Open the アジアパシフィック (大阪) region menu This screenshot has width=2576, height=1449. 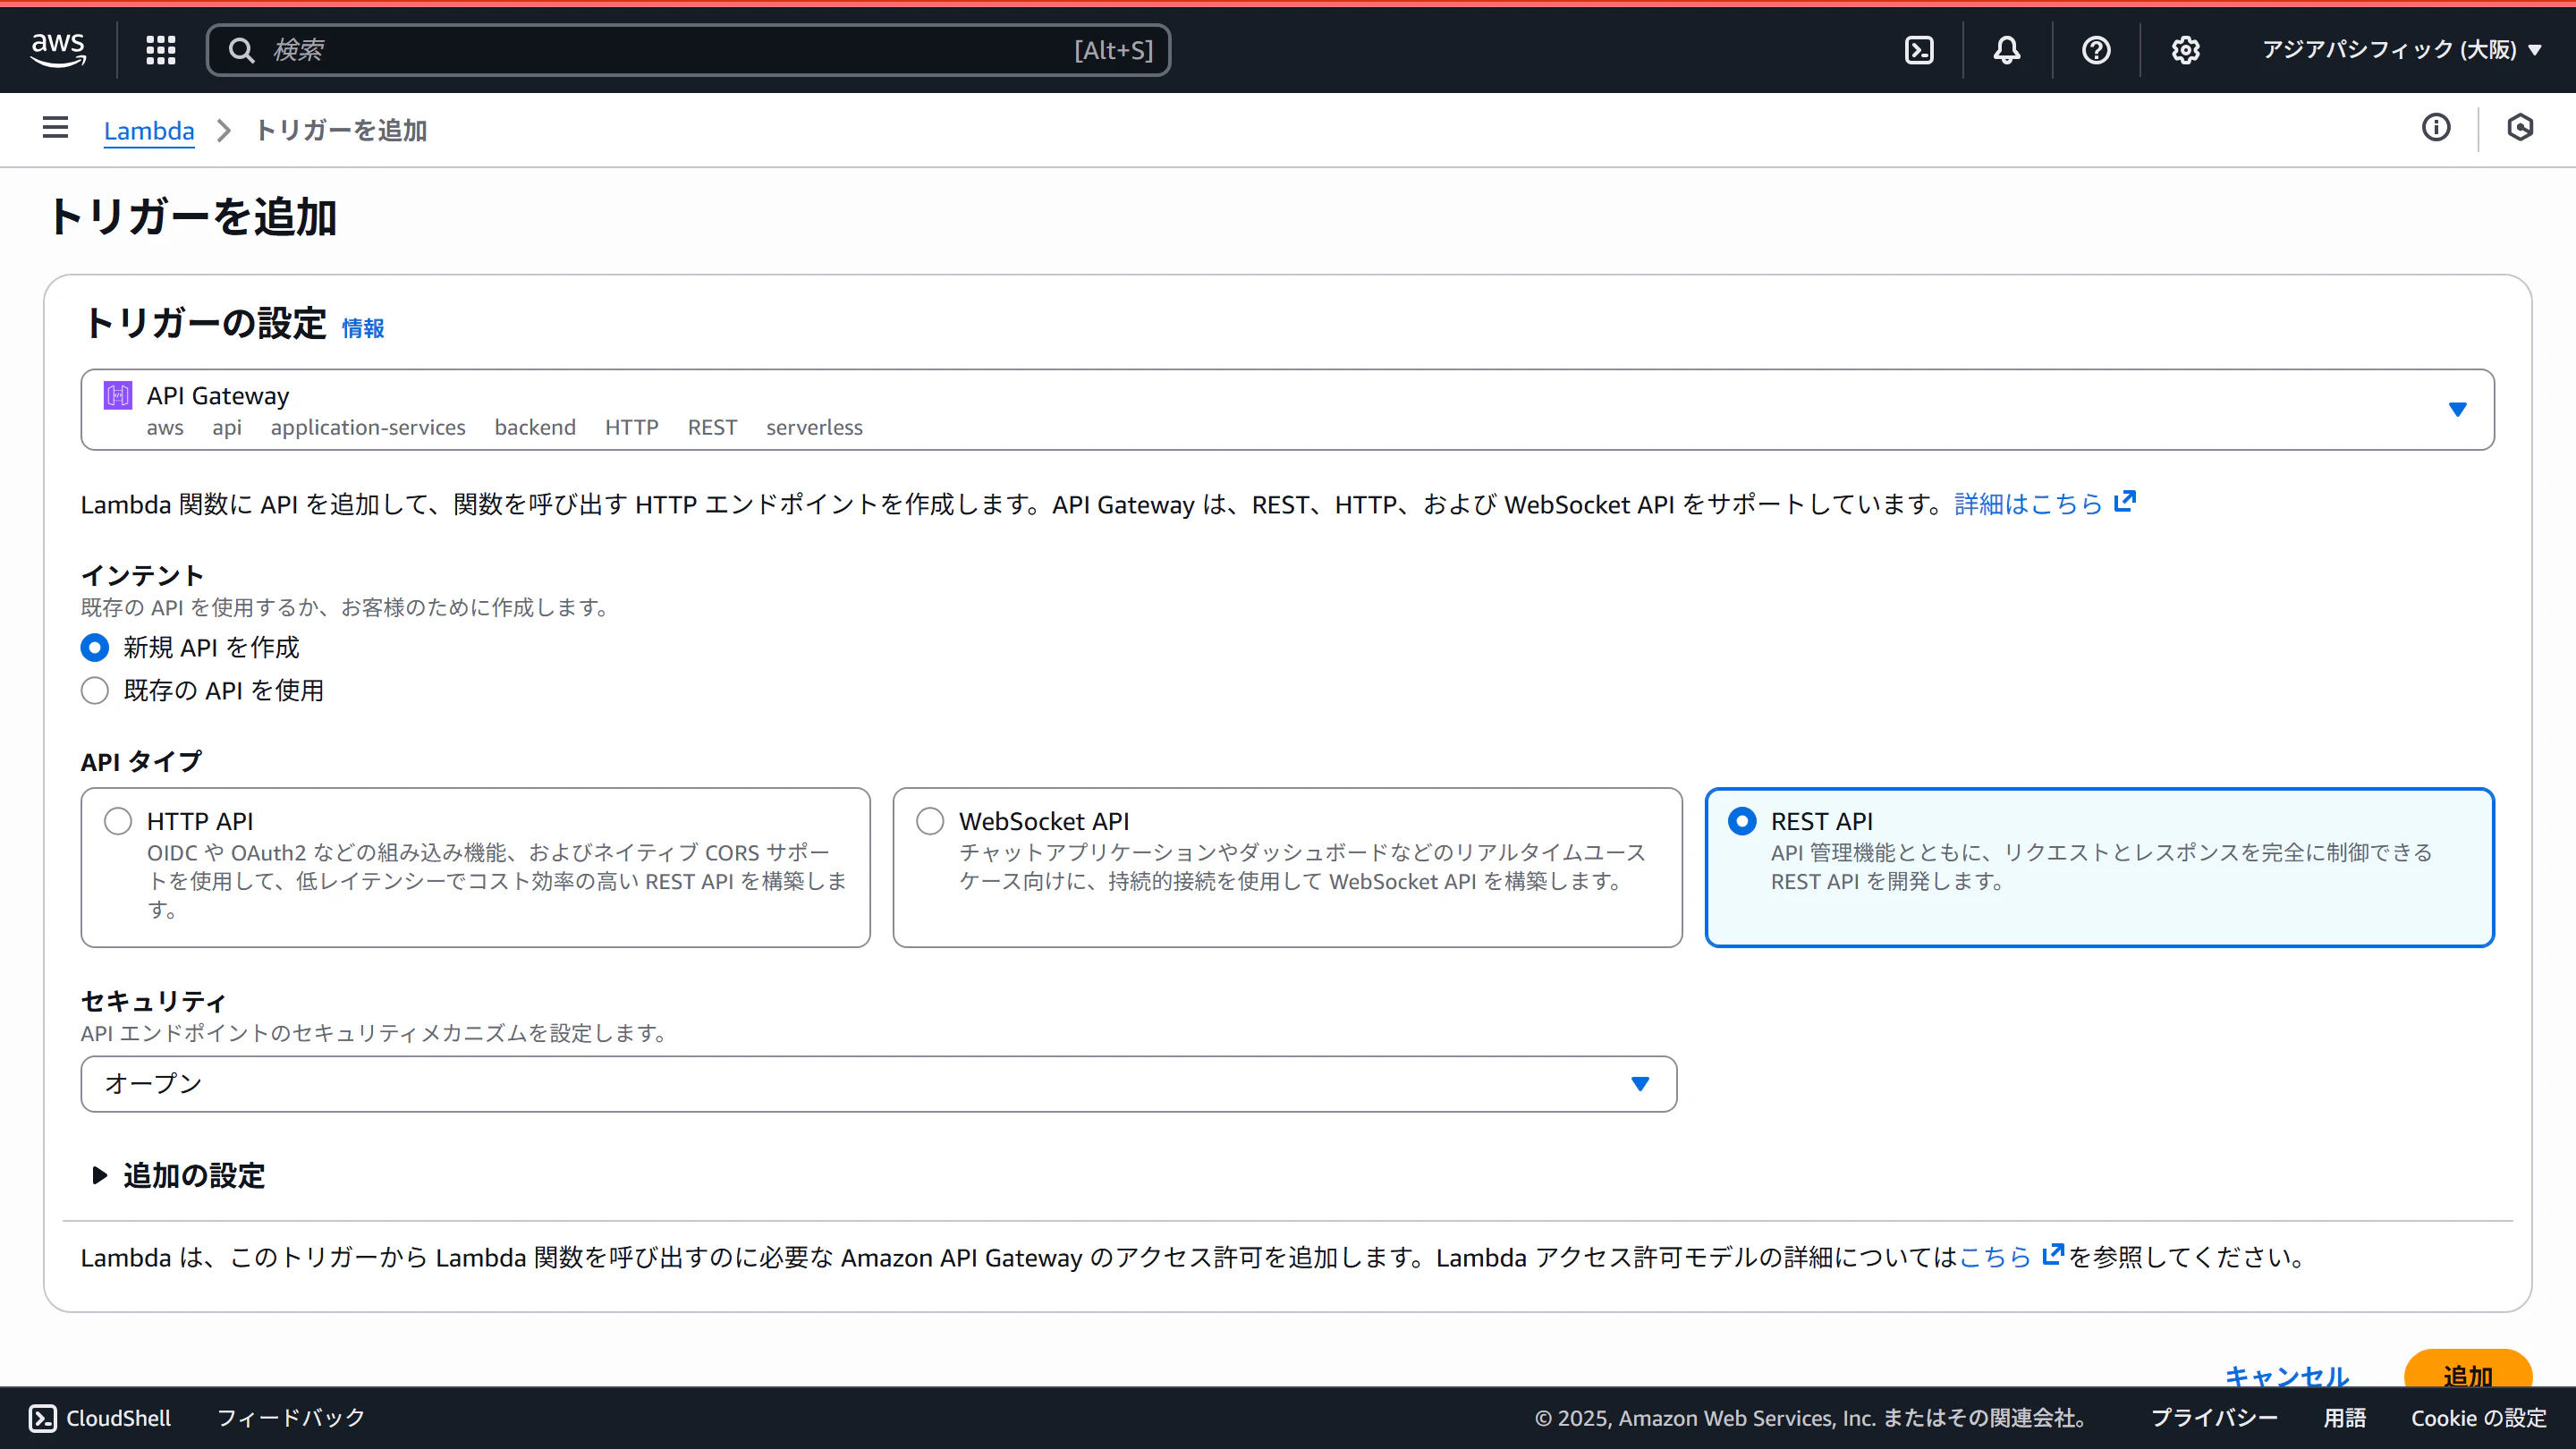pos(2400,50)
